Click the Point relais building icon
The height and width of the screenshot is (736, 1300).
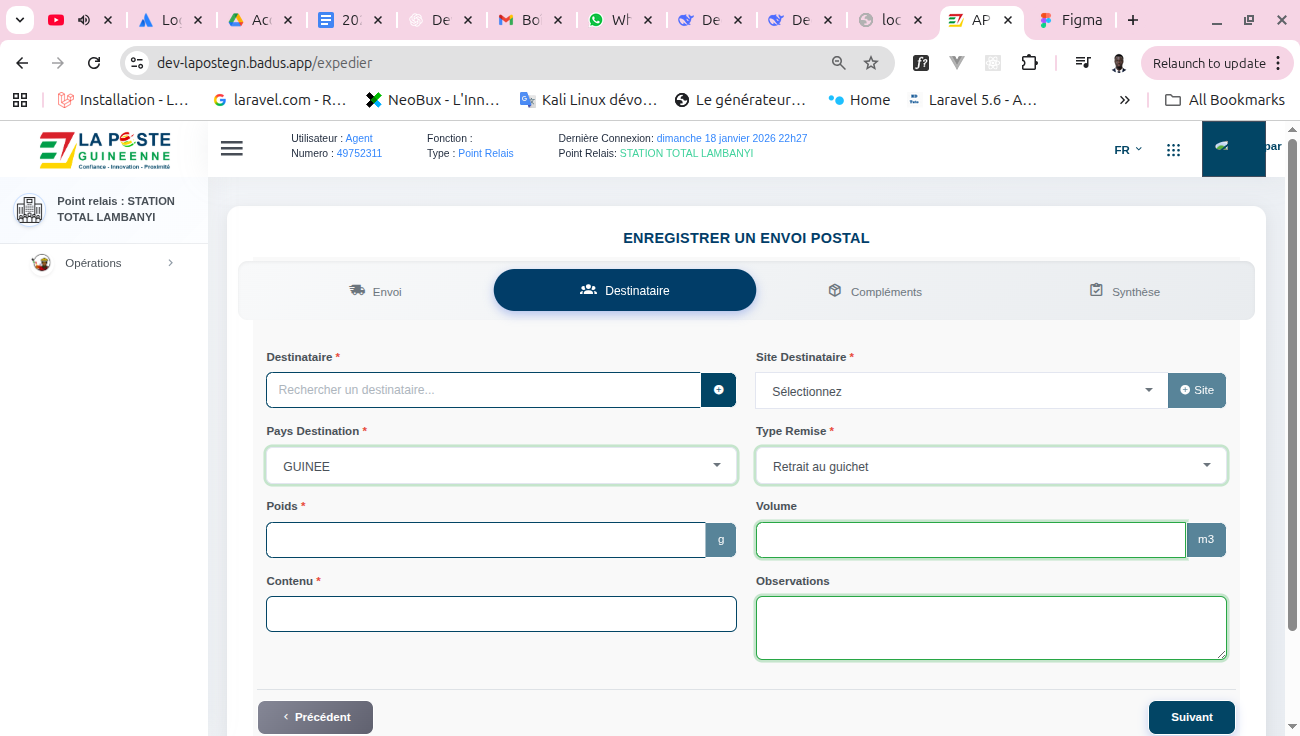[x=29, y=210]
